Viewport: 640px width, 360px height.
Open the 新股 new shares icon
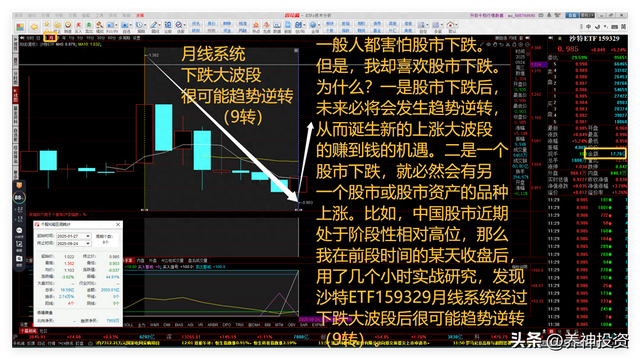click(288, 27)
